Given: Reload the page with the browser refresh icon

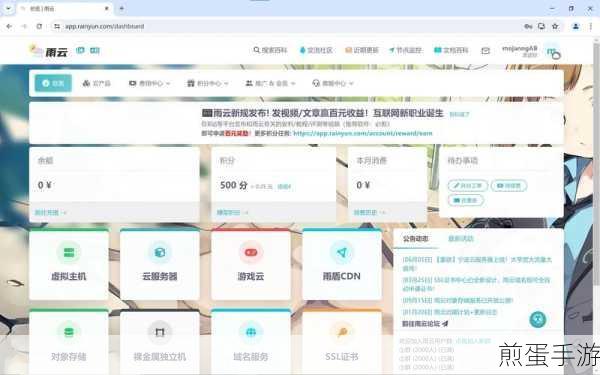Looking at the screenshot, I should 39,26.
